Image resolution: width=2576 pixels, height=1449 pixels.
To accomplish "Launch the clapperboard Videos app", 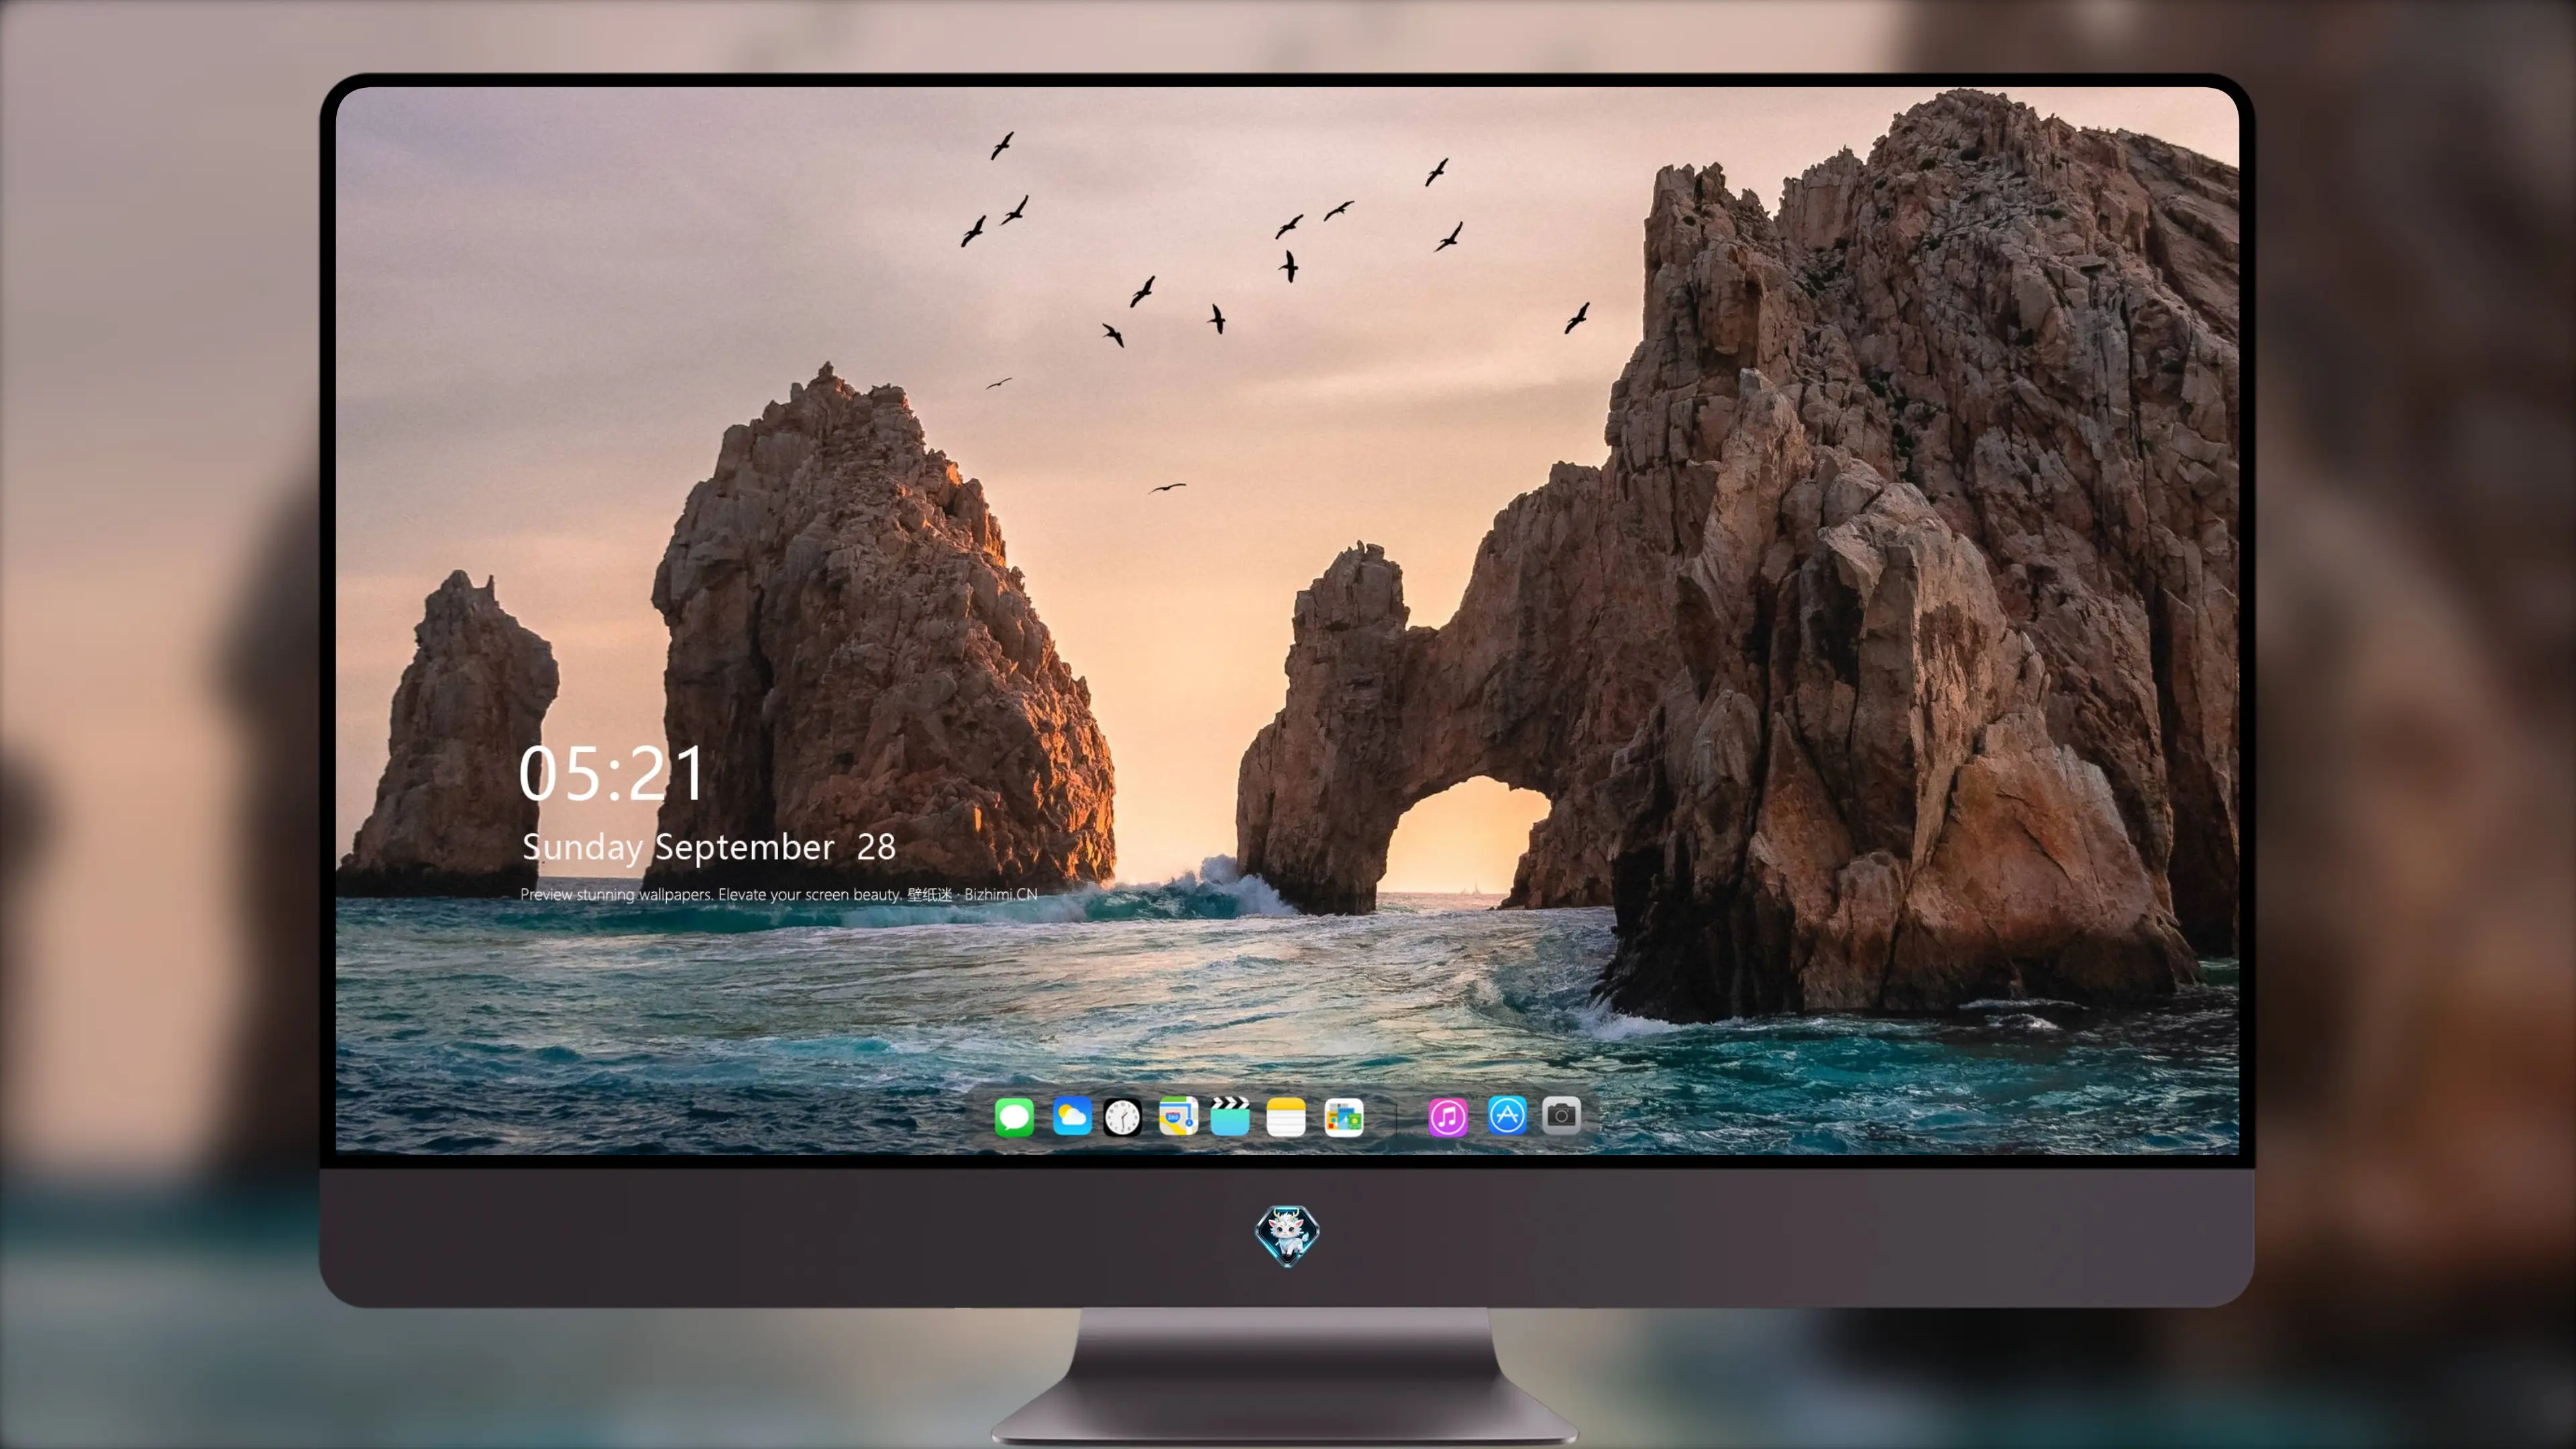I will click(x=1230, y=1116).
